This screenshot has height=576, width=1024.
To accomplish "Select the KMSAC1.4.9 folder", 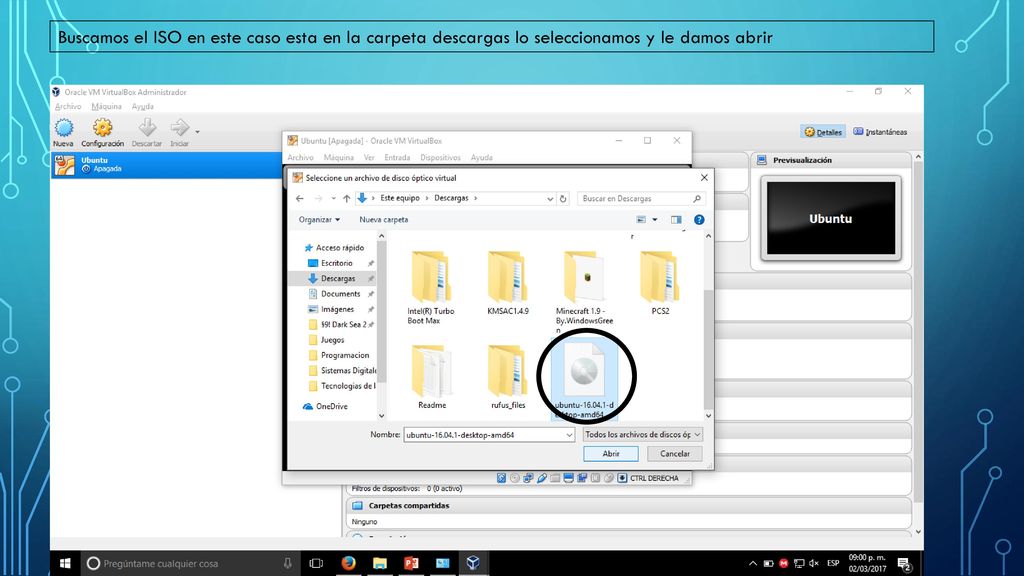I will tap(507, 283).
